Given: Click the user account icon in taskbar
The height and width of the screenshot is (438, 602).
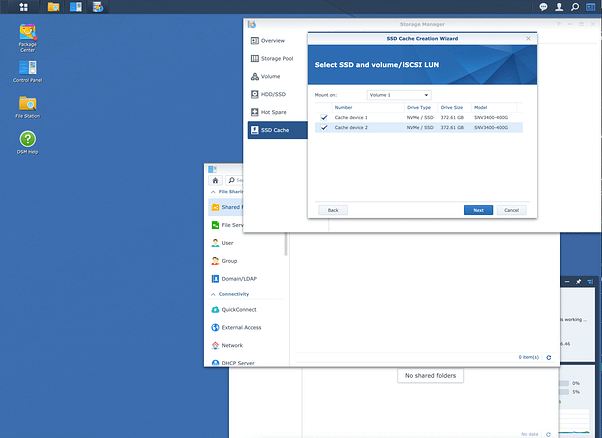Looking at the screenshot, I should coord(559,7).
